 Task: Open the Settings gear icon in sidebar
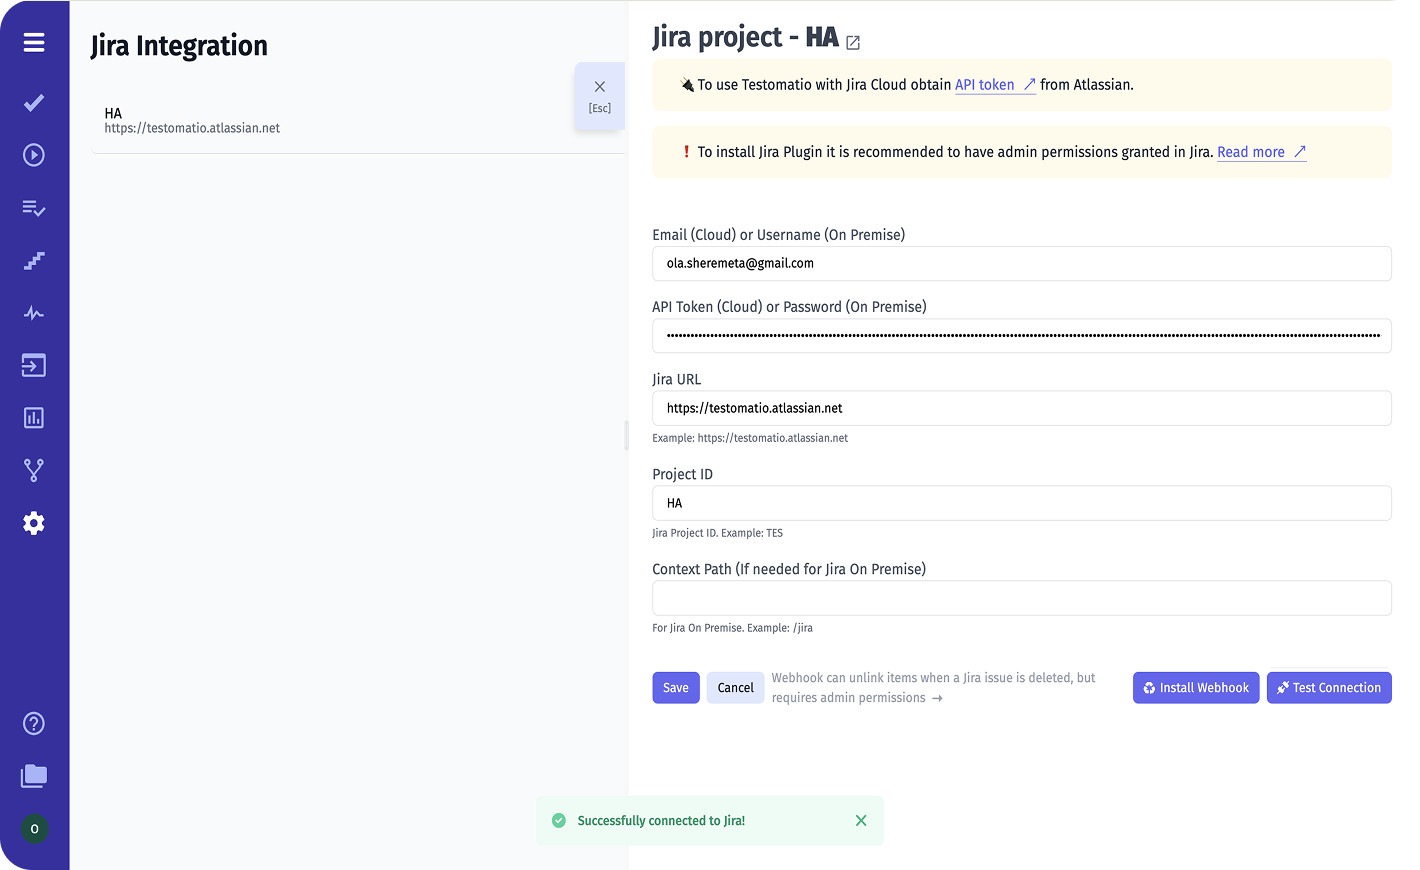[34, 523]
